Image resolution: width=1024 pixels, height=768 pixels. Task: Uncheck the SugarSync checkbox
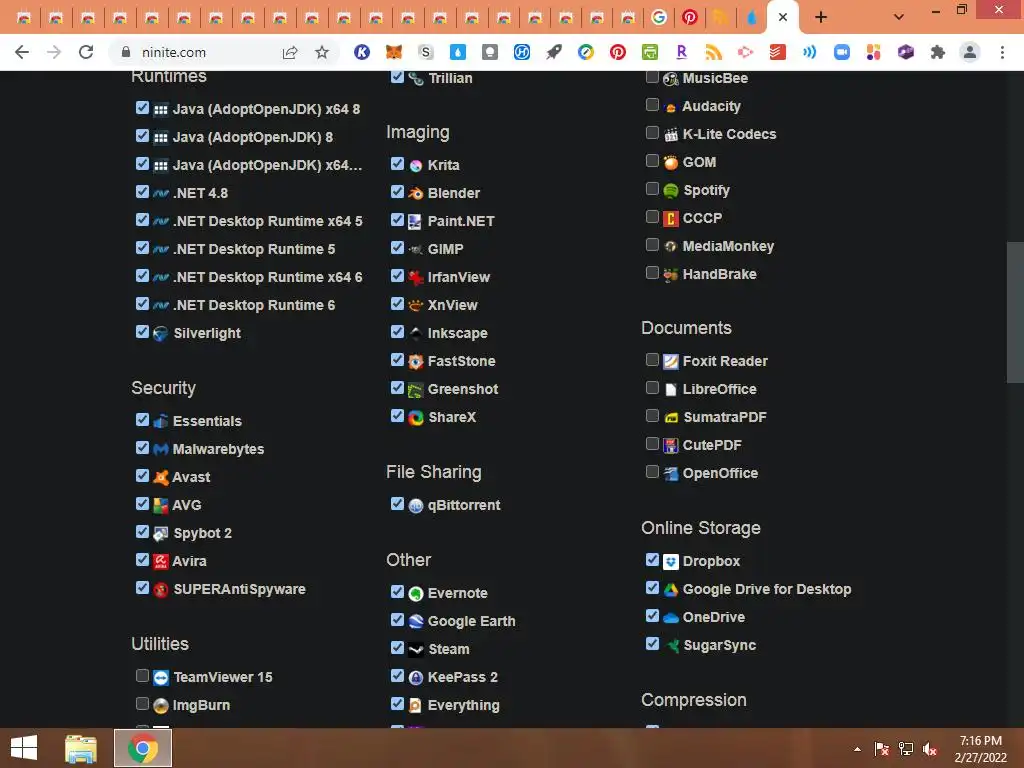click(x=652, y=643)
